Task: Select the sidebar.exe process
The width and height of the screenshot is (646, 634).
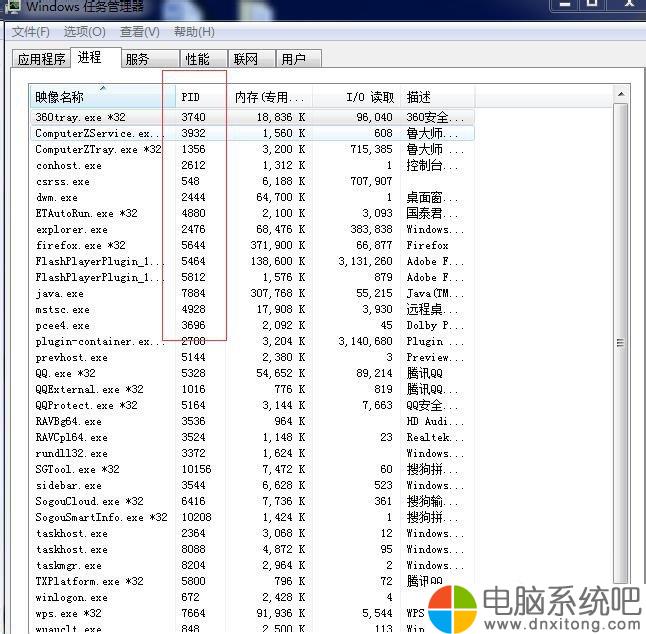Action: [x=252, y=486]
